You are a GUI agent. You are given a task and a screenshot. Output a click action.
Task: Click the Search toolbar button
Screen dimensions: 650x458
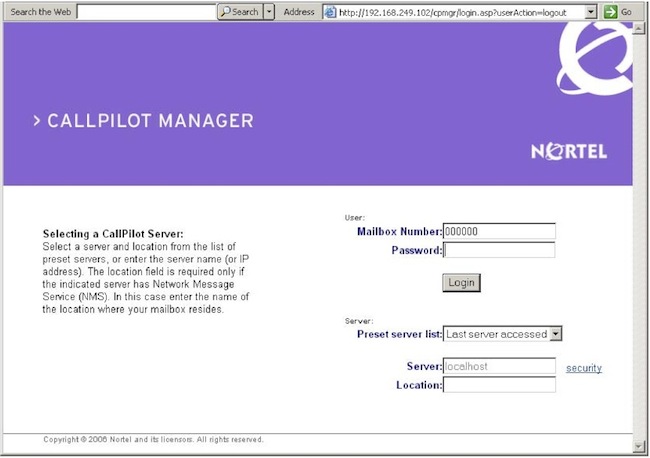240,12
